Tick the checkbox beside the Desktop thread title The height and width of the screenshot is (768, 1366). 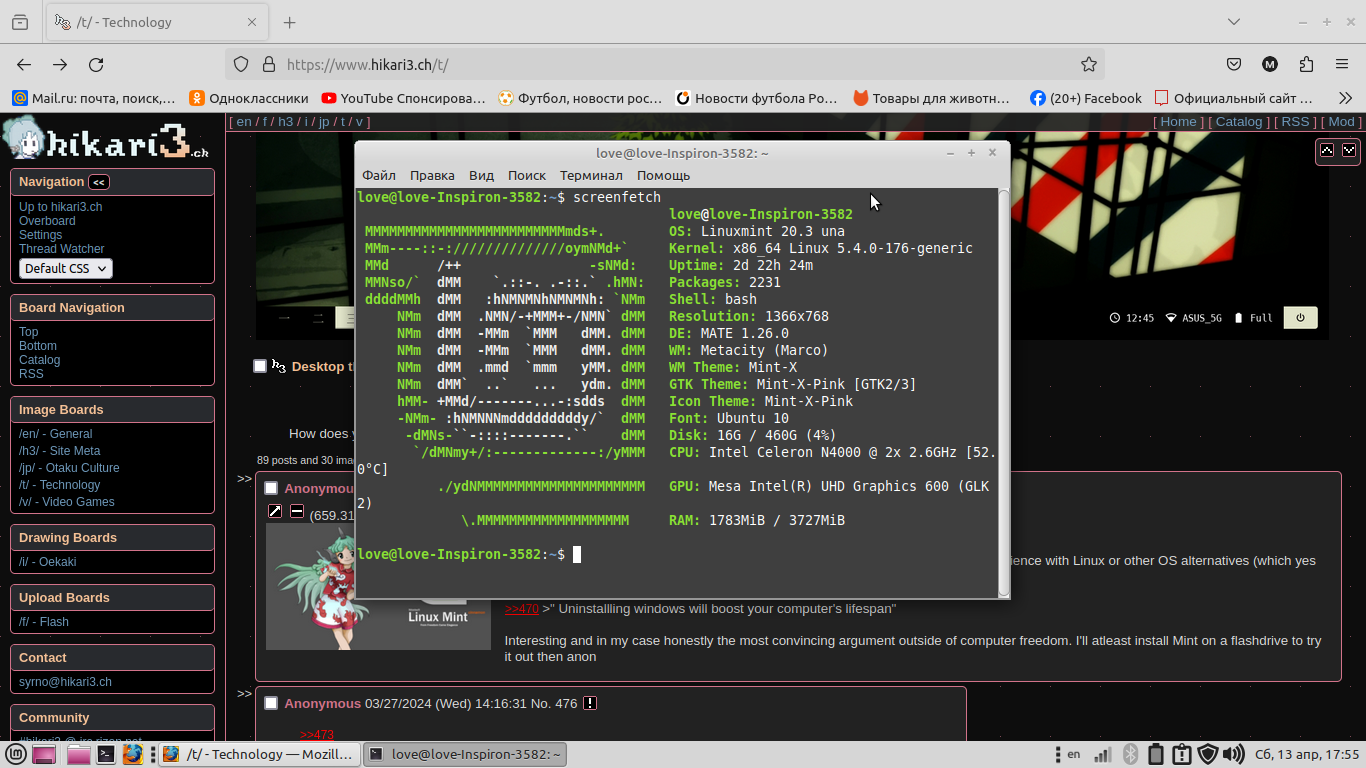coord(260,366)
